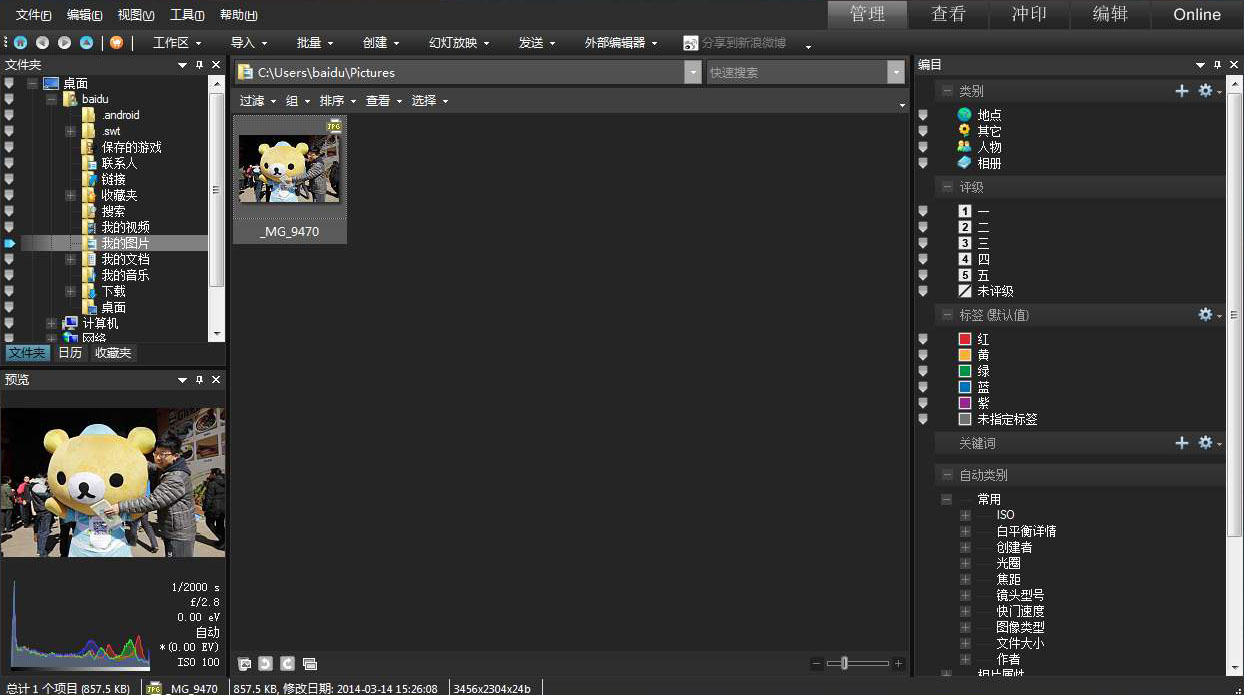Check the 未评级 rating checkbox
This screenshot has height=695, width=1244.
point(923,291)
